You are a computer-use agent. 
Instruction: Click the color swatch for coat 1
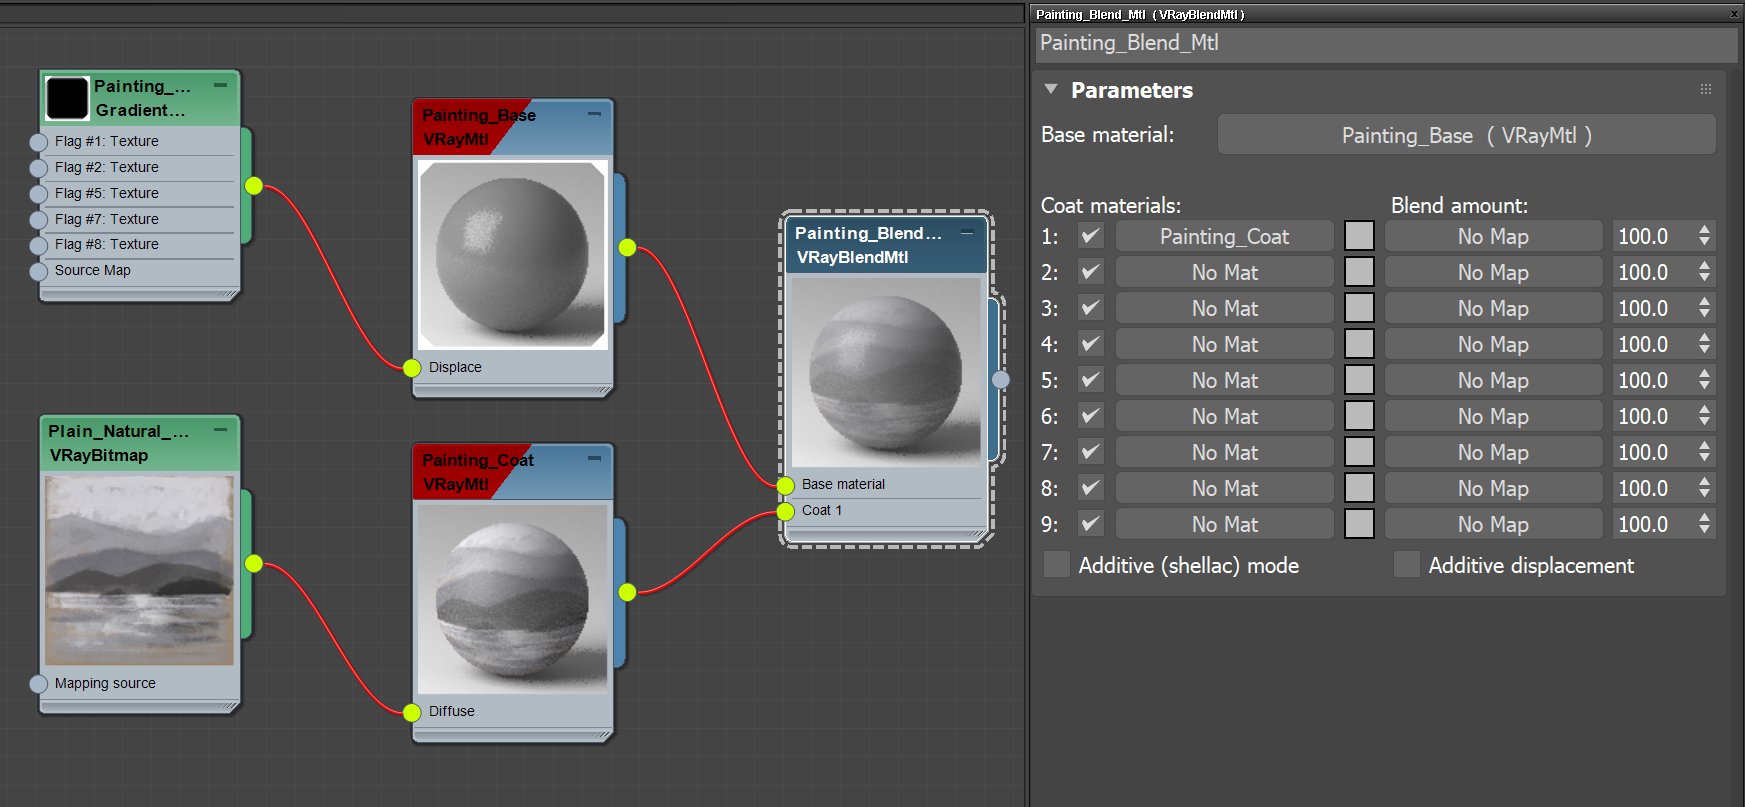point(1359,237)
